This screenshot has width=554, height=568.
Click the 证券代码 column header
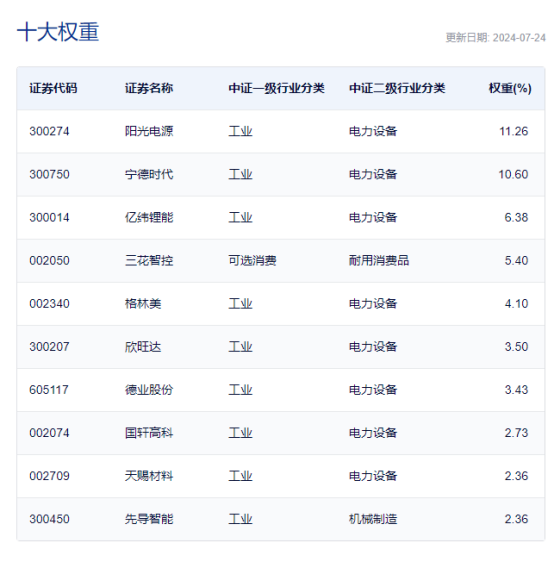(x=53, y=88)
